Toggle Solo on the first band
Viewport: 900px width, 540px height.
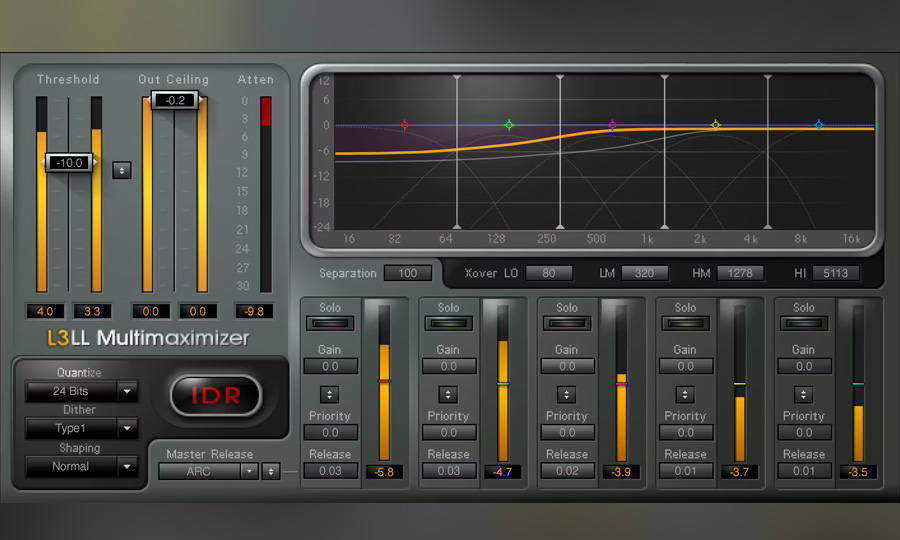(329, 323)
